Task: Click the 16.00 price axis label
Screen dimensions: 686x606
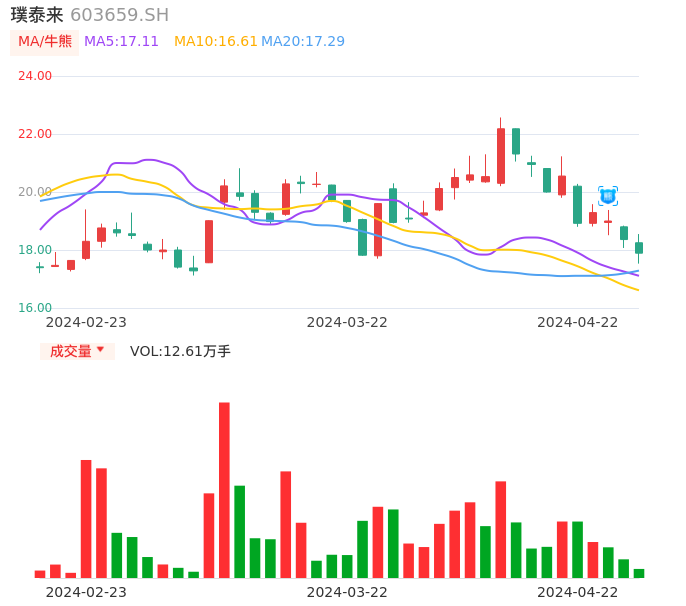Action: (x=35, y=308)
